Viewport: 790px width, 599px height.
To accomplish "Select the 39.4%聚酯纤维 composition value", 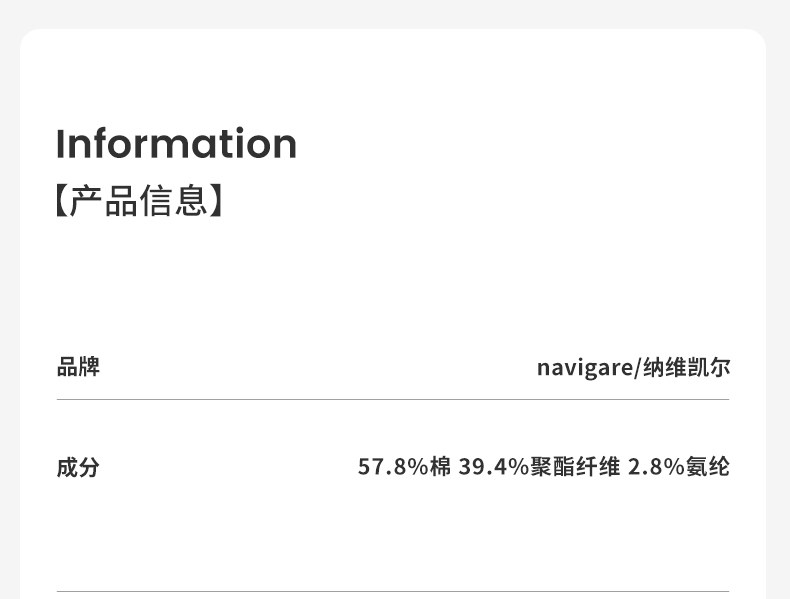I will click(539, 467).
